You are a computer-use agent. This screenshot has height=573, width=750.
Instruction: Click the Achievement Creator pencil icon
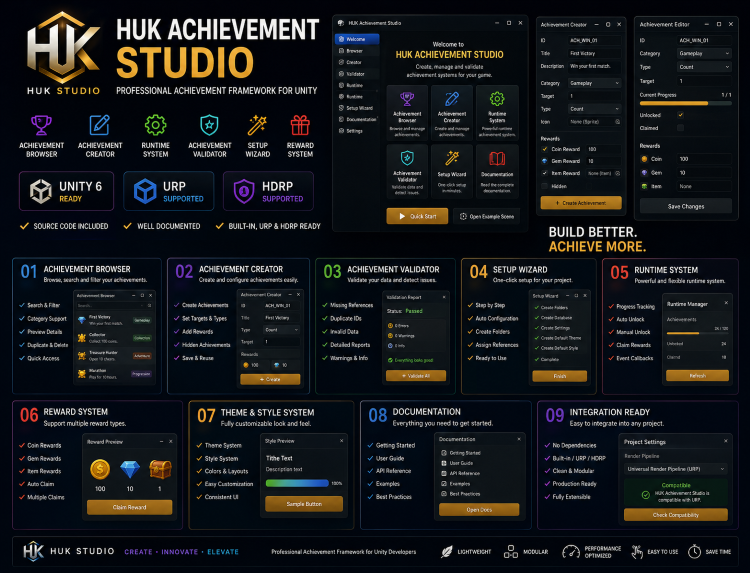(99, 125)
